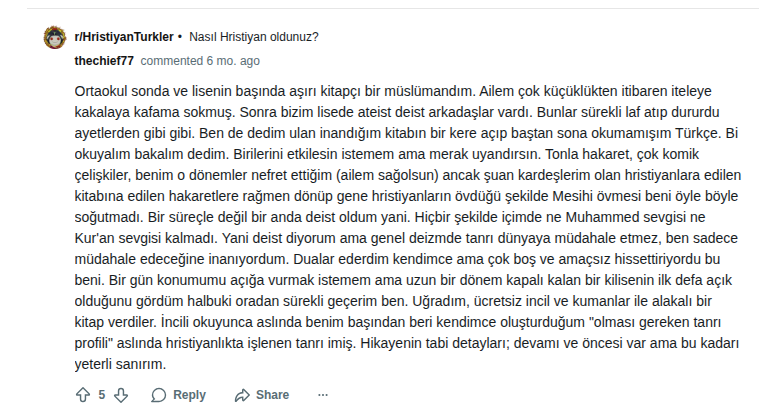Upvote thechief77's comment
The image size is (777, 420).
point(82,395)
